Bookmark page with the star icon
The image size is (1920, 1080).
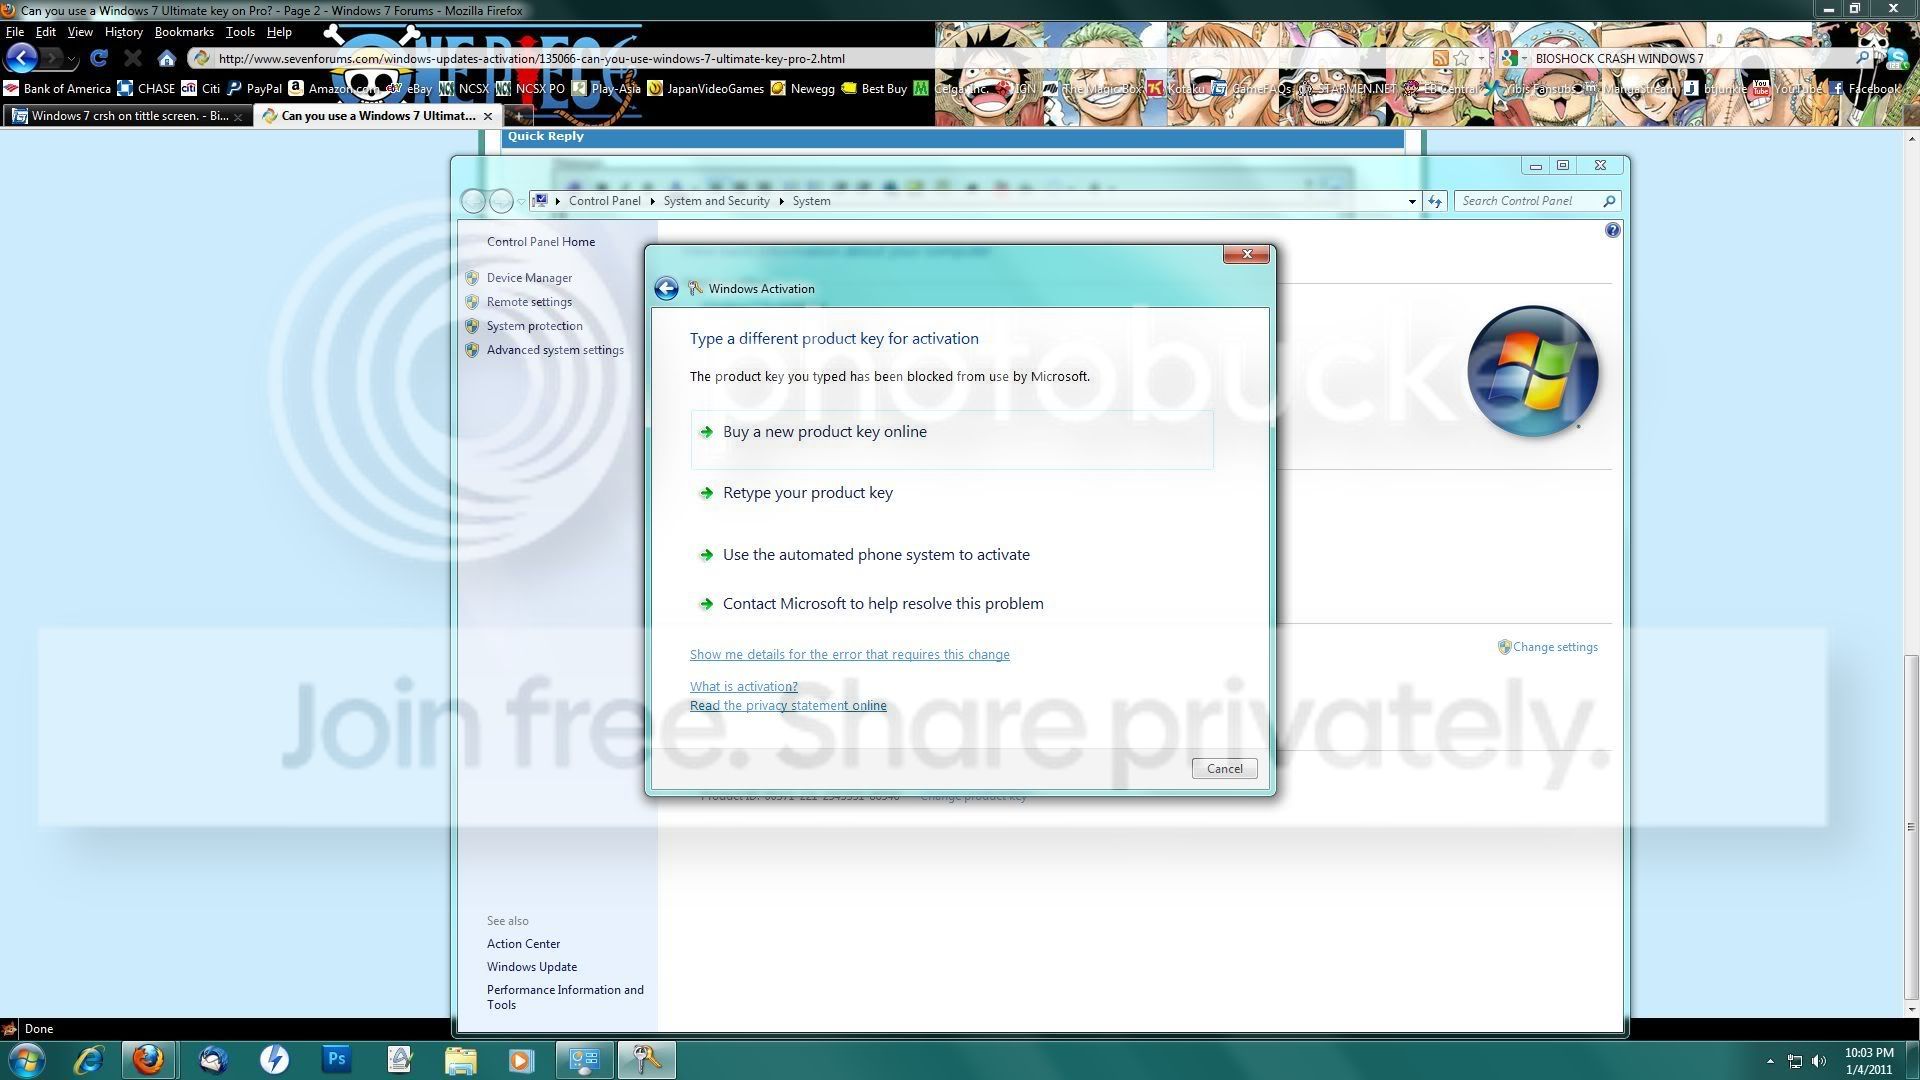coord(1461,59)
